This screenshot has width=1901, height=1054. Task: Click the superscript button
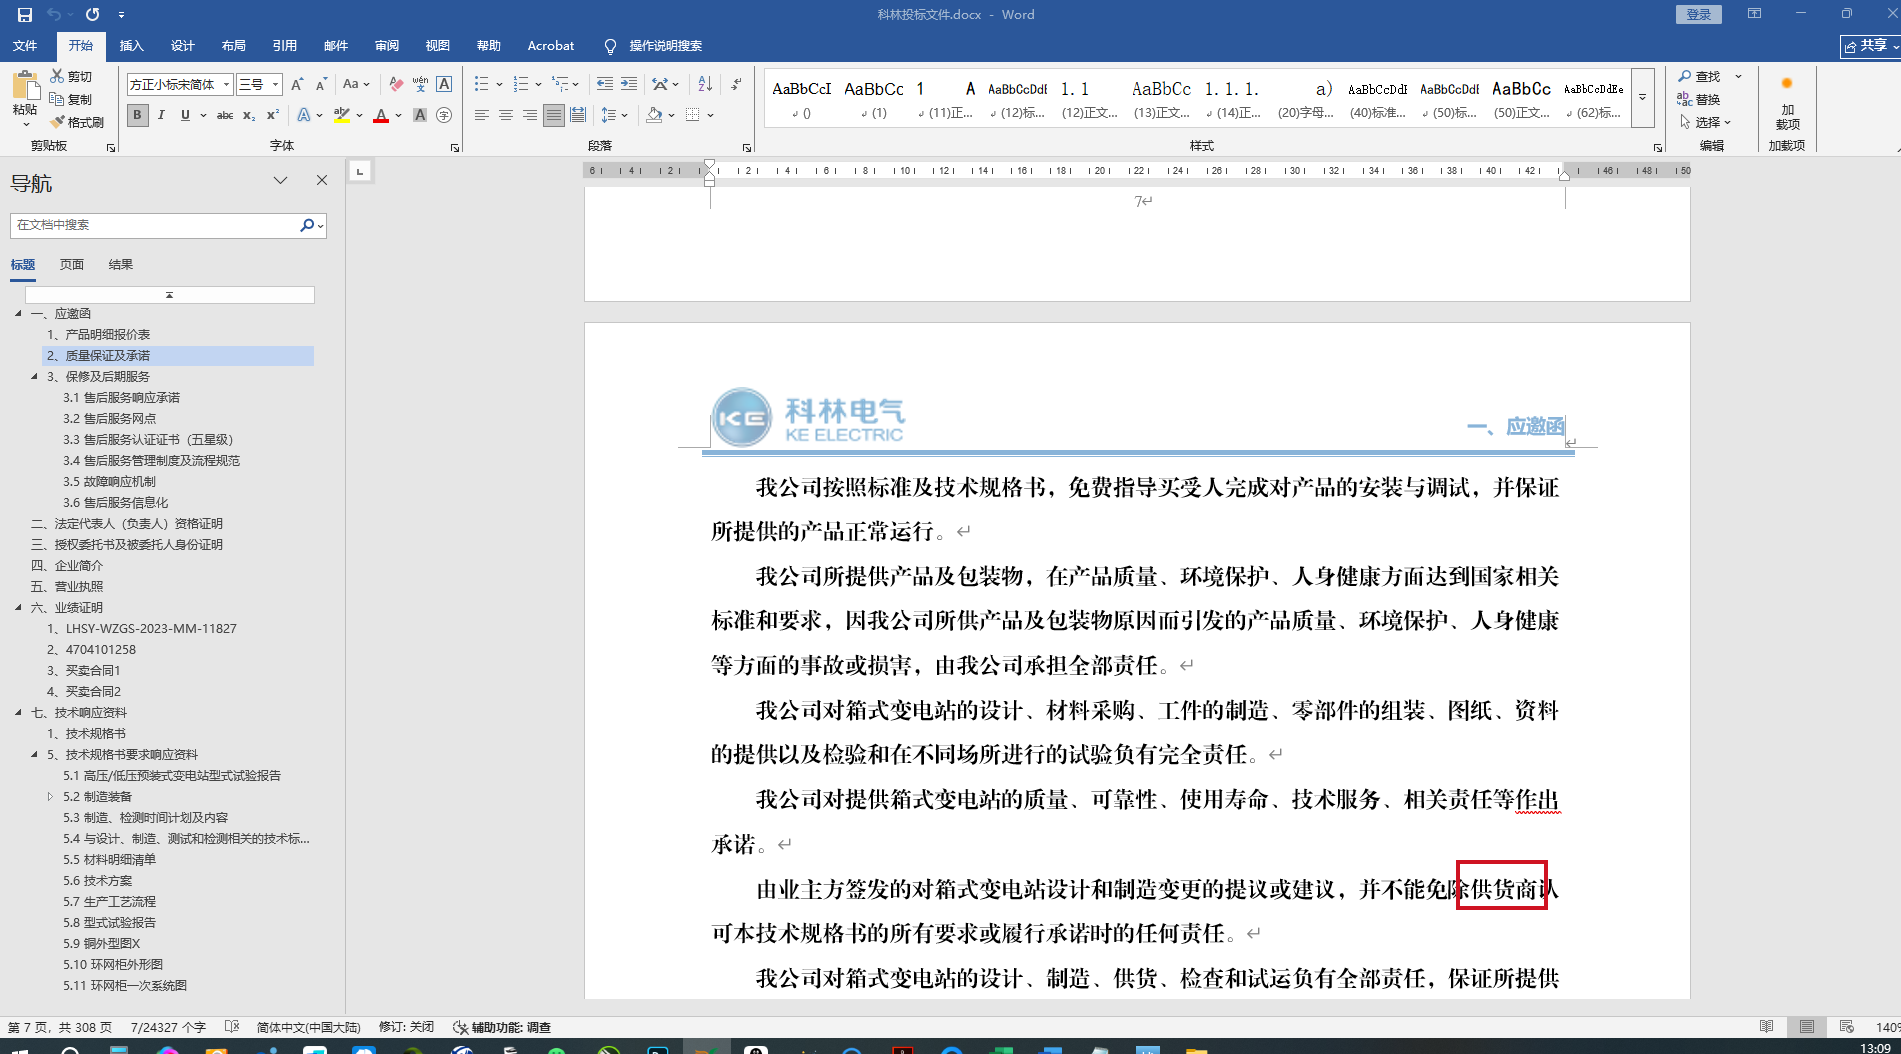click(x=272, y=115)
